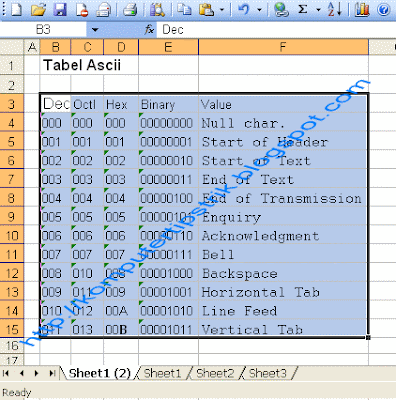
Task: Expand the Undo history arrow
Action: point(259,9)
